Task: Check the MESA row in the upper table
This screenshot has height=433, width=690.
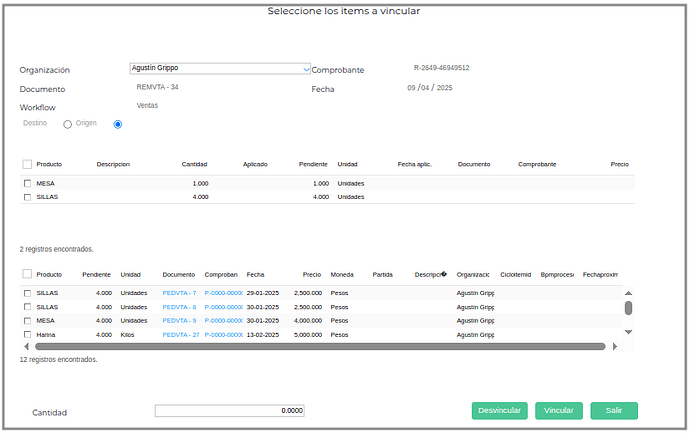Action: click(27, 184)
